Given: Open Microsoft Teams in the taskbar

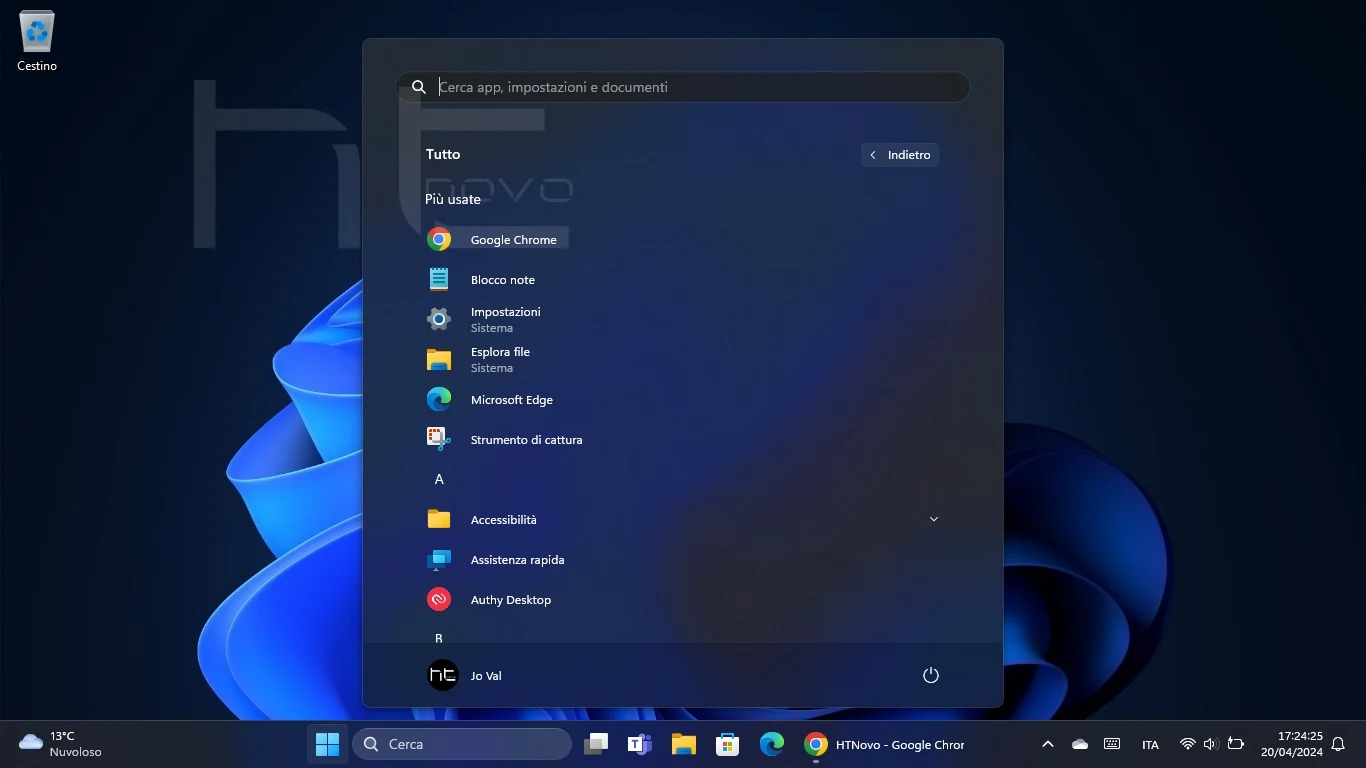Looking at the screenshot, I should (x=640, y=744).
